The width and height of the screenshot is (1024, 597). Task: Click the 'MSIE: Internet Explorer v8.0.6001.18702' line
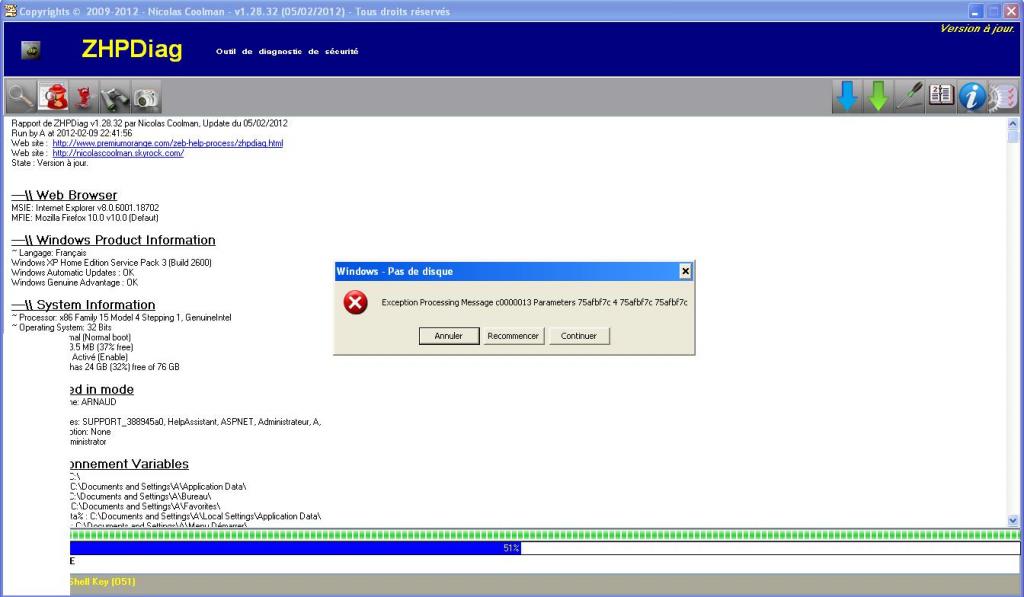(x=85, y=208)
